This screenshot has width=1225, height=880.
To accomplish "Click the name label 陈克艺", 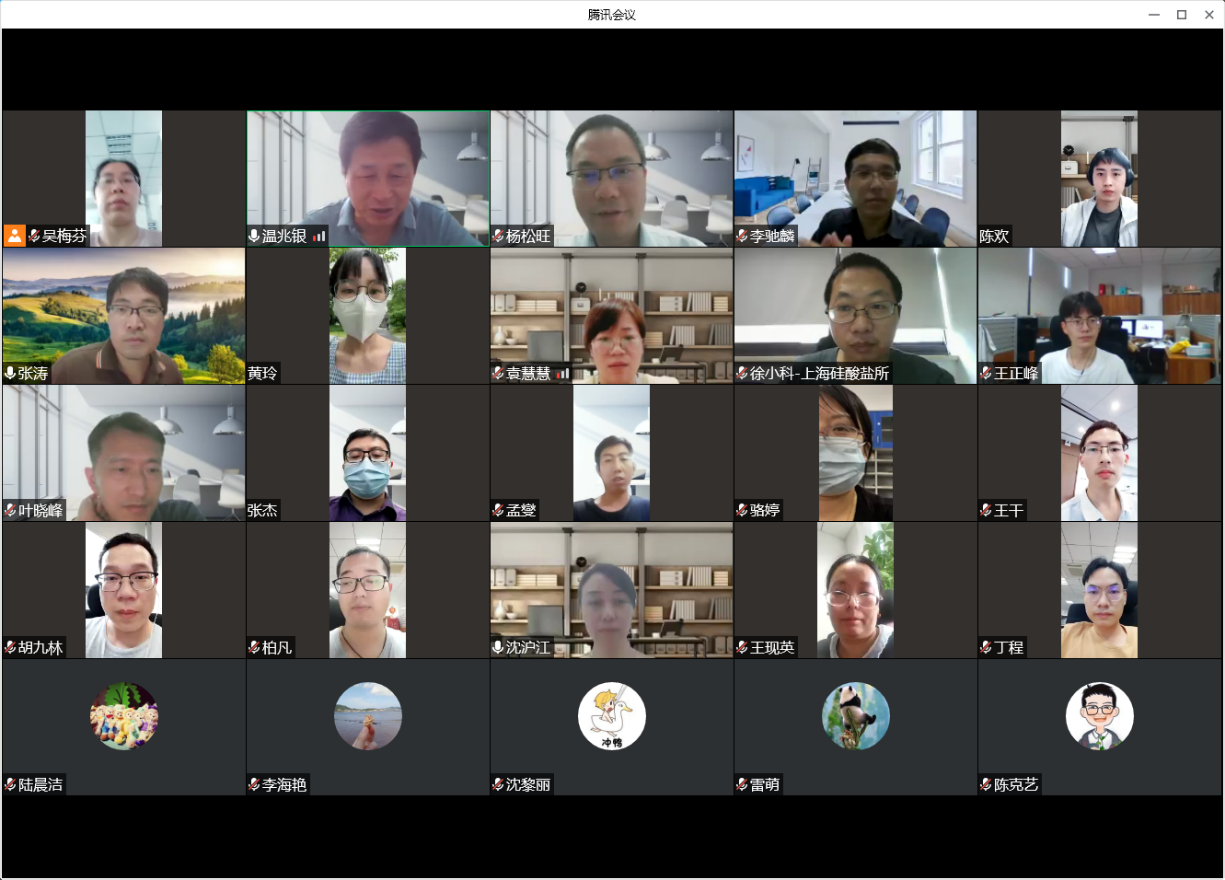I will click(1016, 785).
